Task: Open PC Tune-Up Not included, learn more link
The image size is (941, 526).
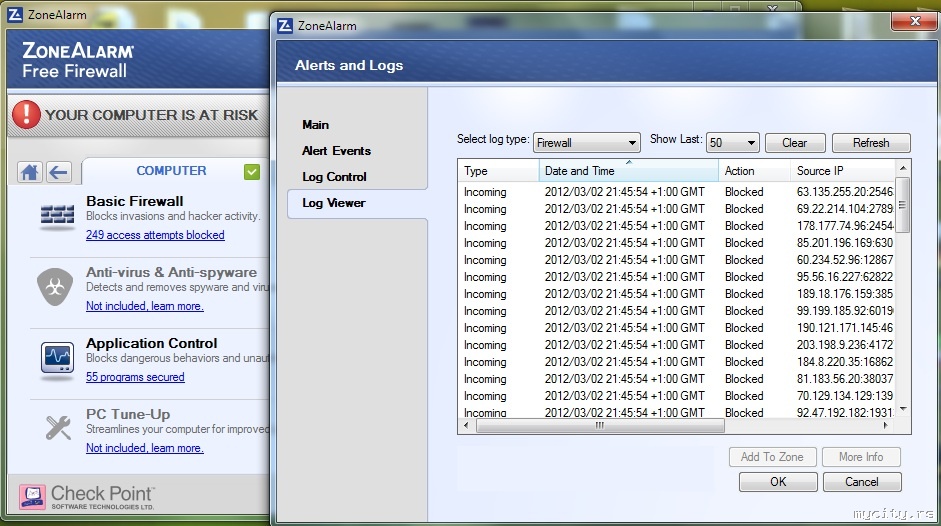Action: coord(145,448)
